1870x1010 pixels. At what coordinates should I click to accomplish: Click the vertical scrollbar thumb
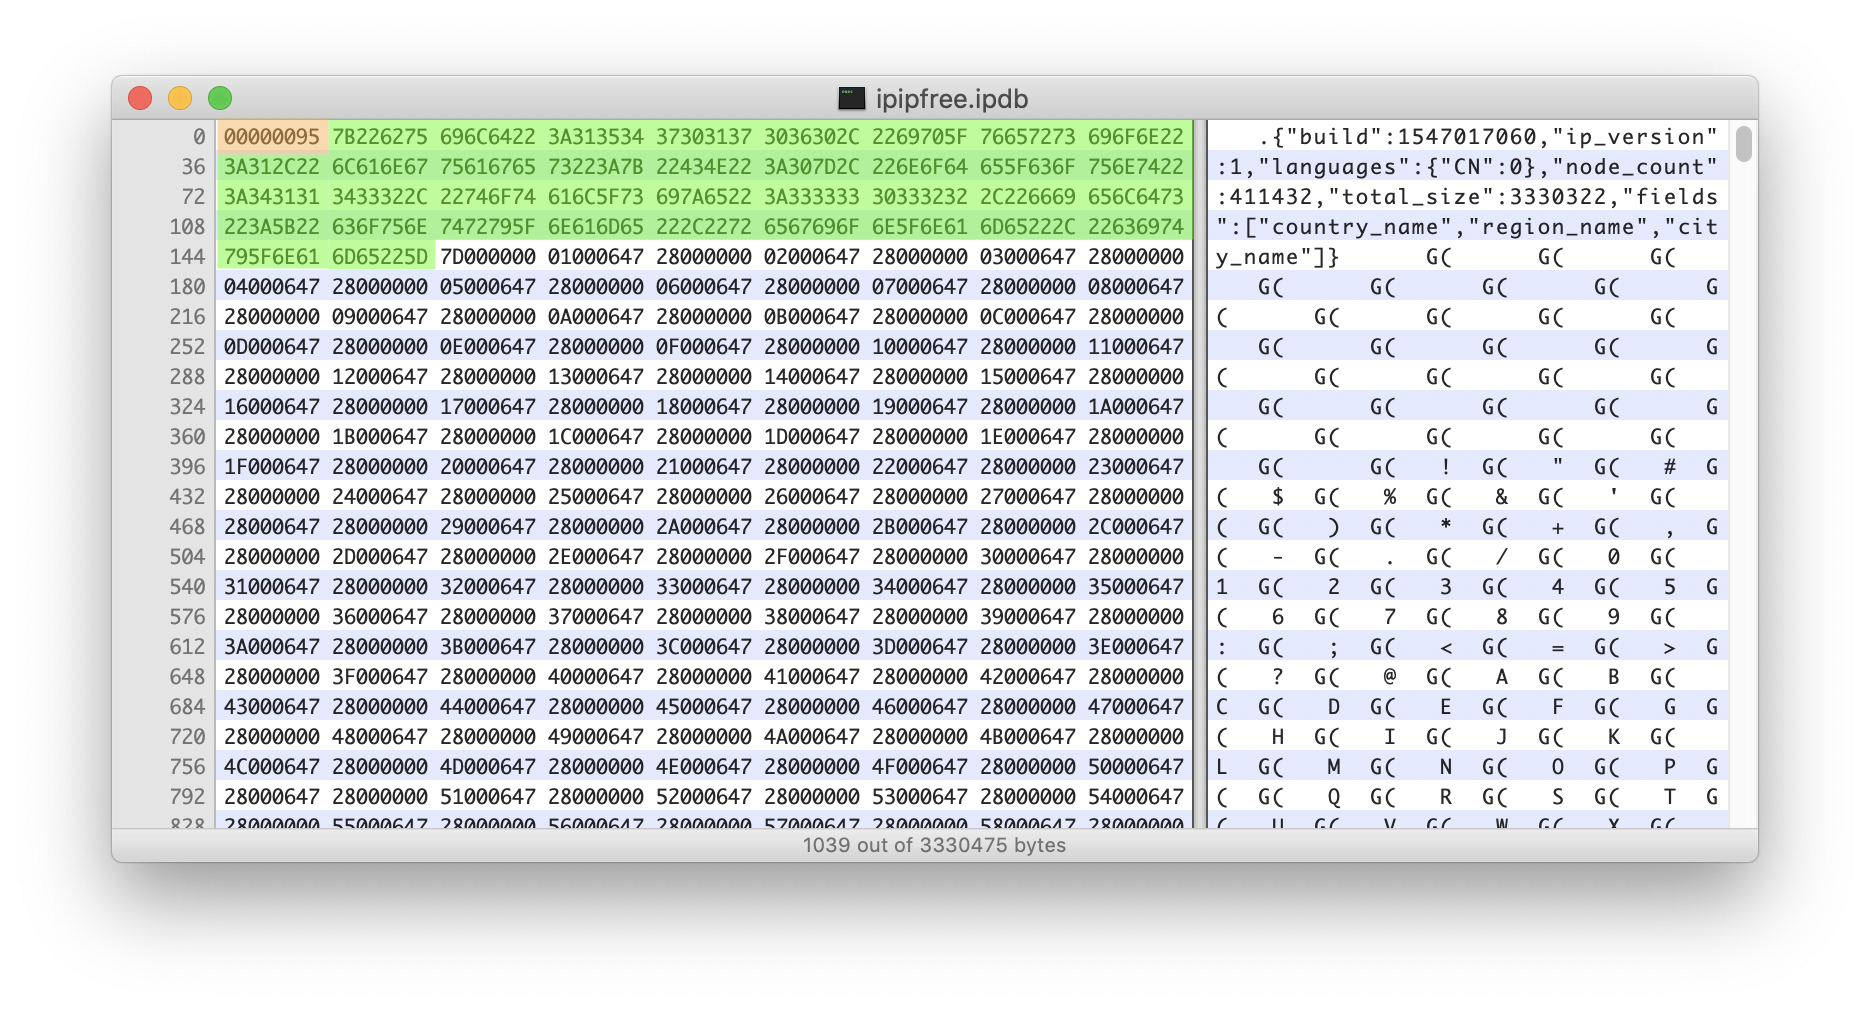click(x=1744, y=143)
